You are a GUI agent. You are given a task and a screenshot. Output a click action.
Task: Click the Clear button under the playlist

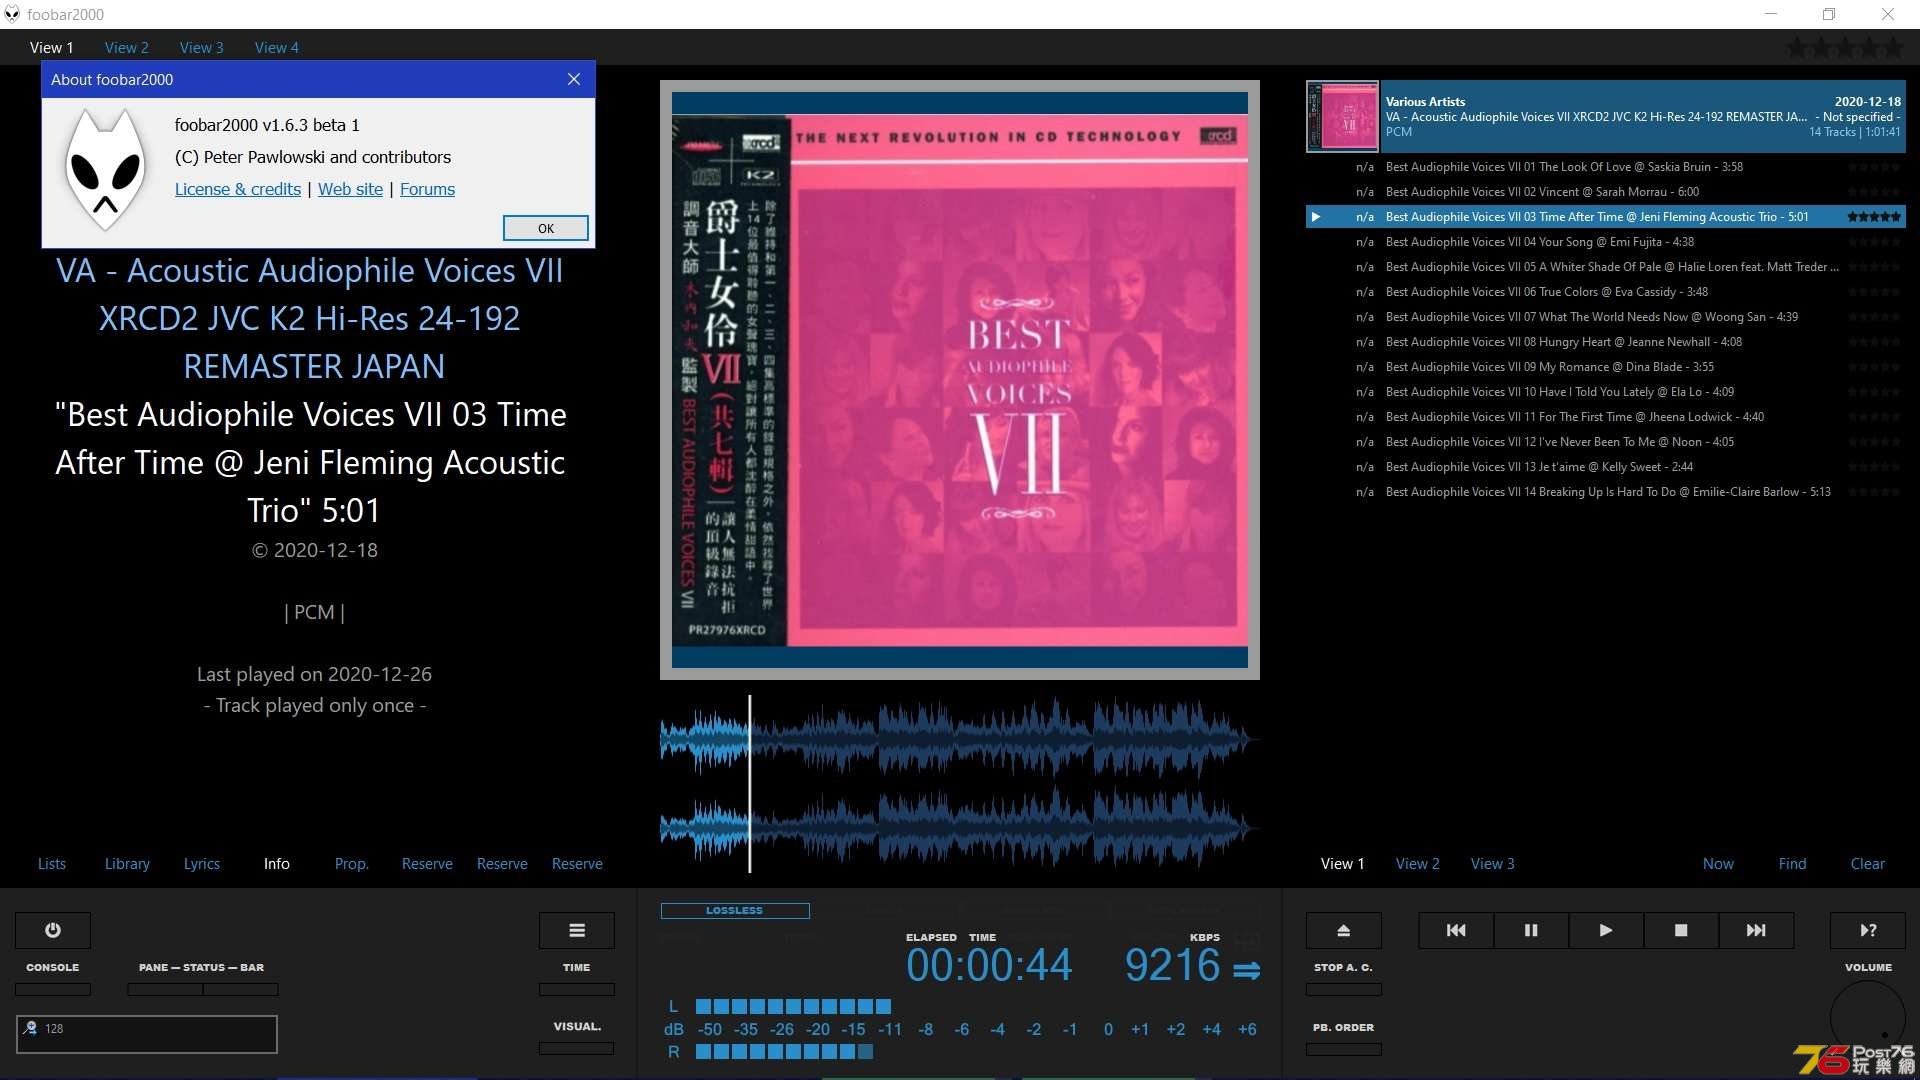coord(1868,864)
